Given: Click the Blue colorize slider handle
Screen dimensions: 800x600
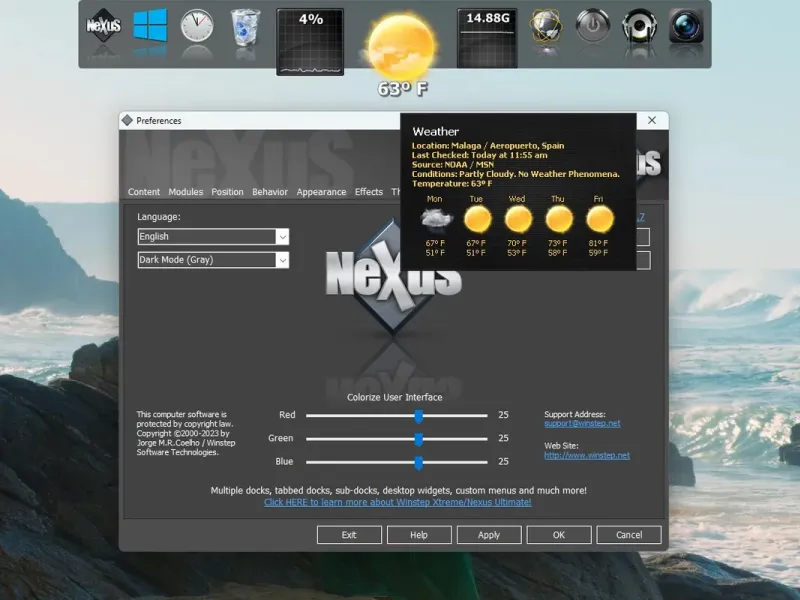Looking at the screenshot, I should click(418, 463).
